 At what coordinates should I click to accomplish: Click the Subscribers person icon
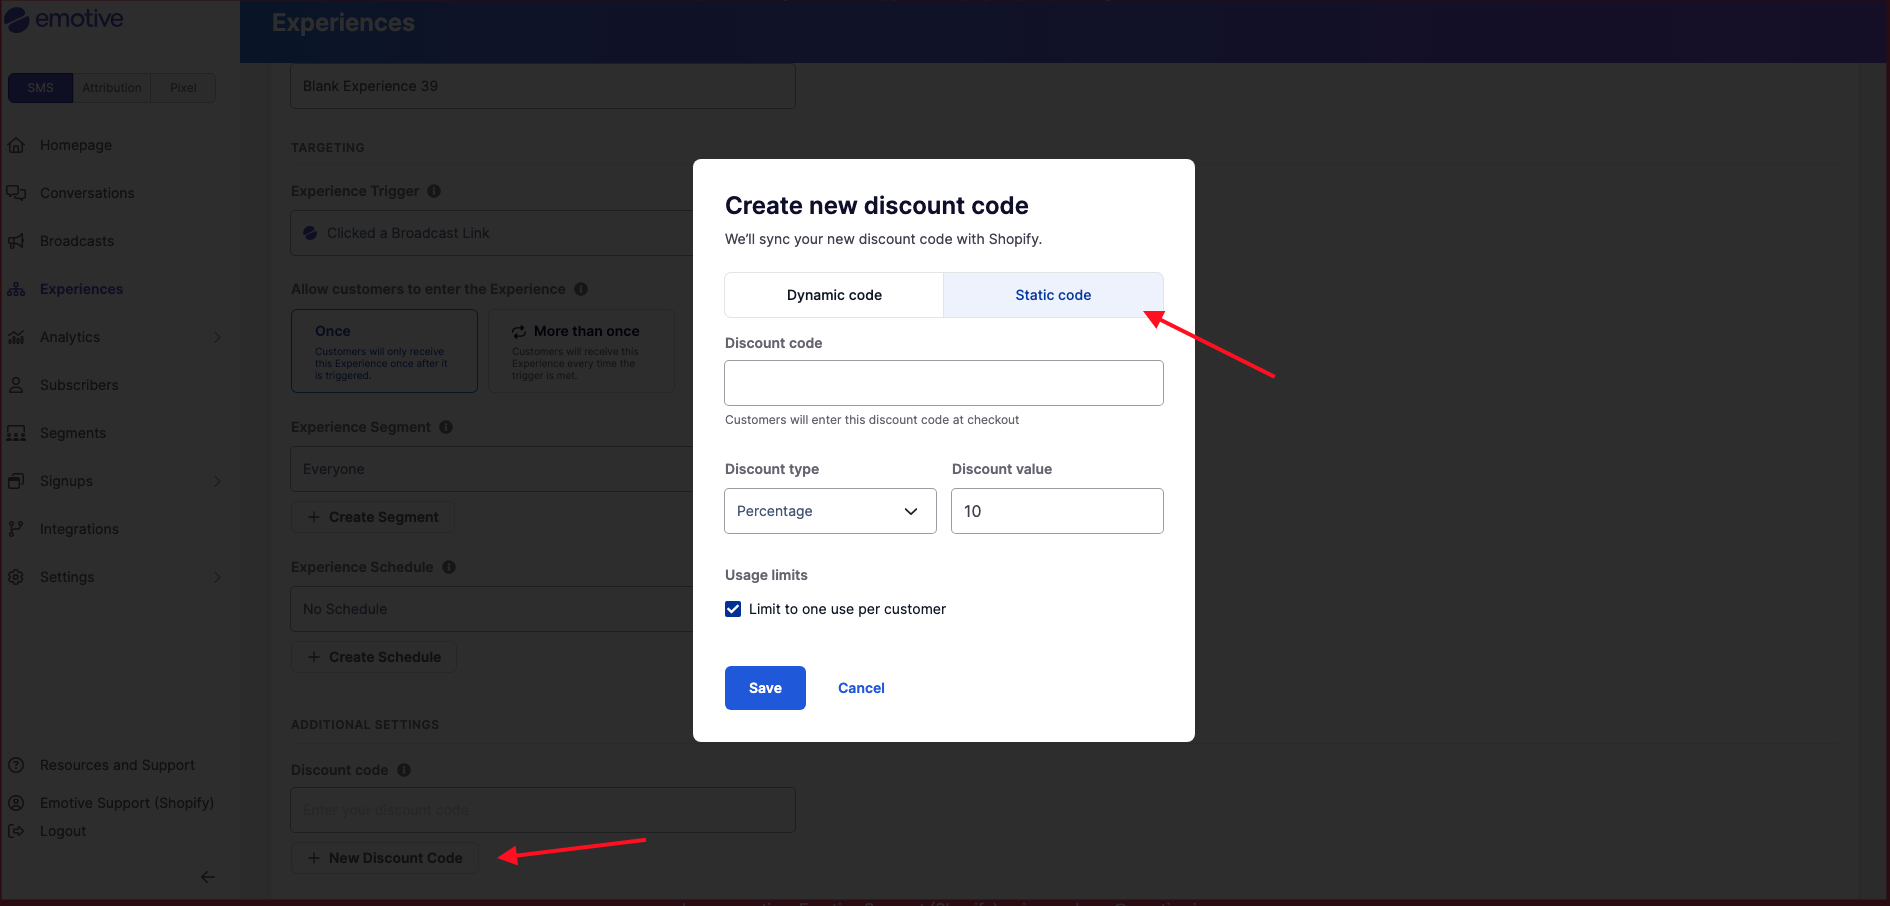coord(16,385)
